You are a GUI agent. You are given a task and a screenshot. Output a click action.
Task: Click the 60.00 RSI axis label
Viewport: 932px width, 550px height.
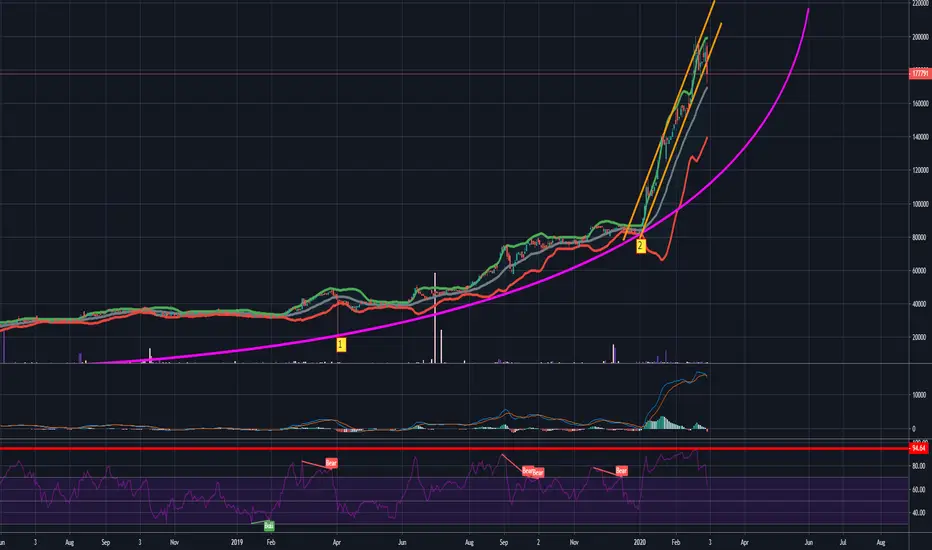pos(918,490)
